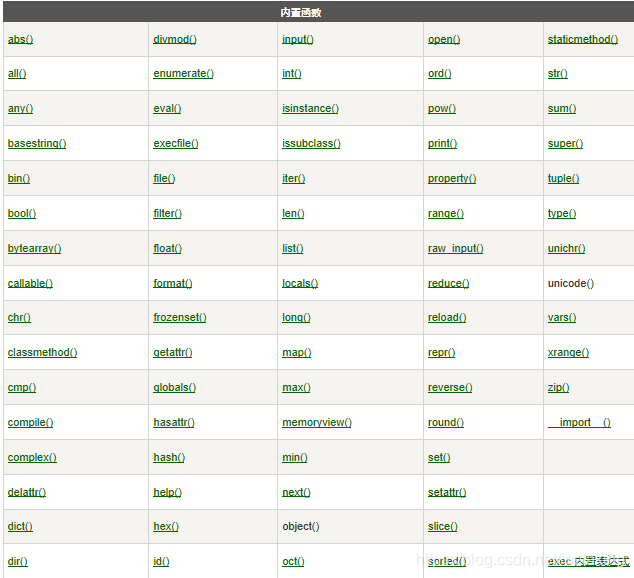
Task: Open the exec built-in expression link
Action: (588, 561)
